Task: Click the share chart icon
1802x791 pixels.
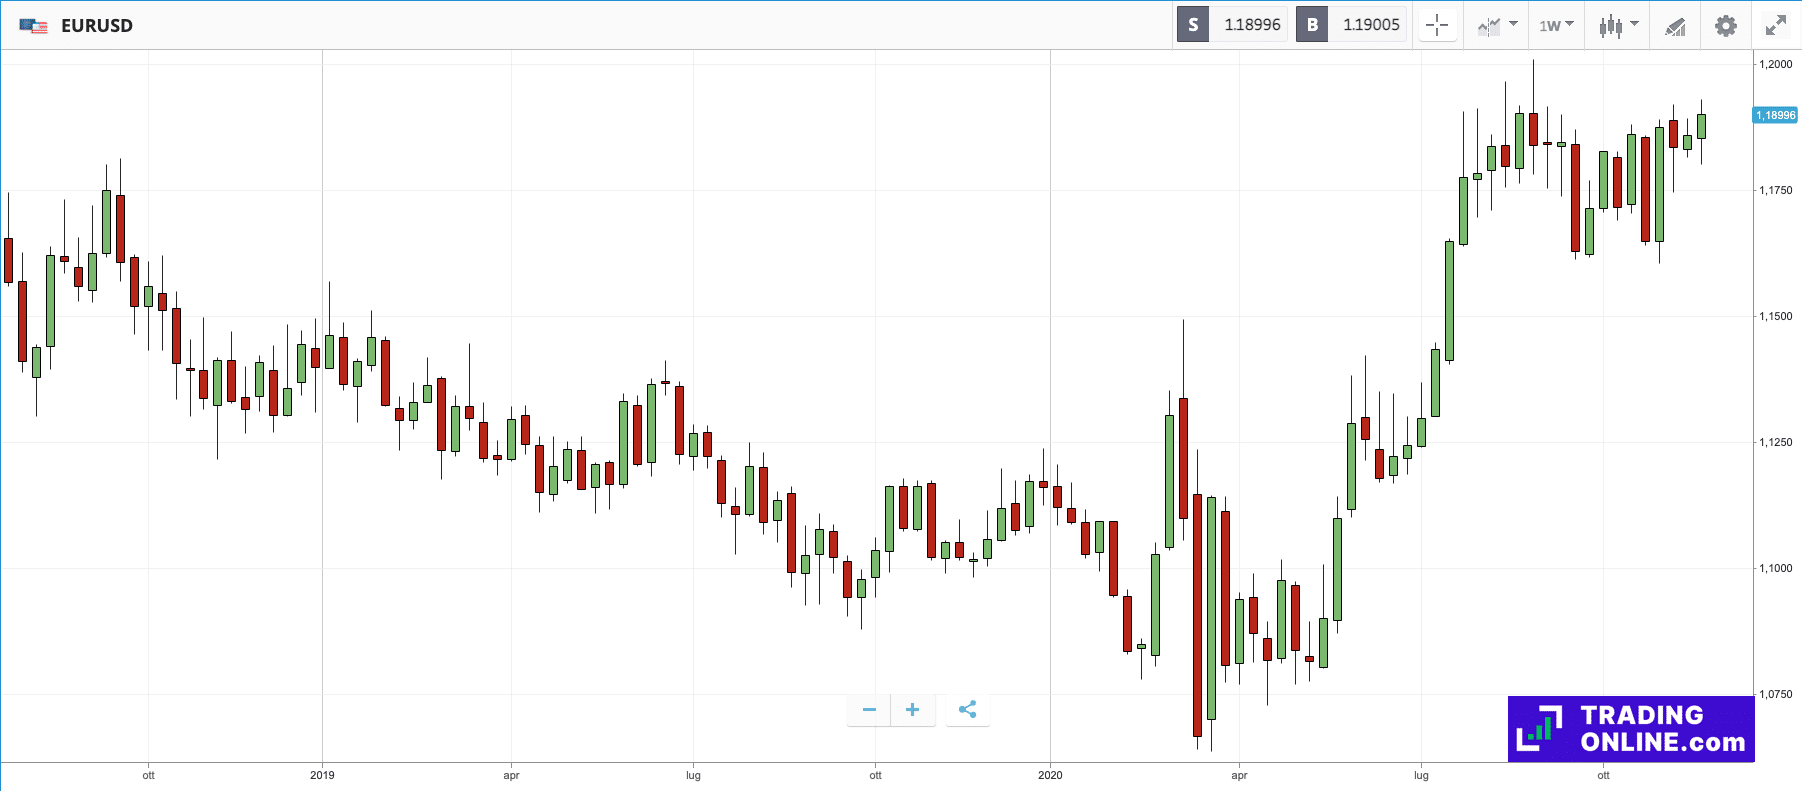Action: (x=967, y=709)
